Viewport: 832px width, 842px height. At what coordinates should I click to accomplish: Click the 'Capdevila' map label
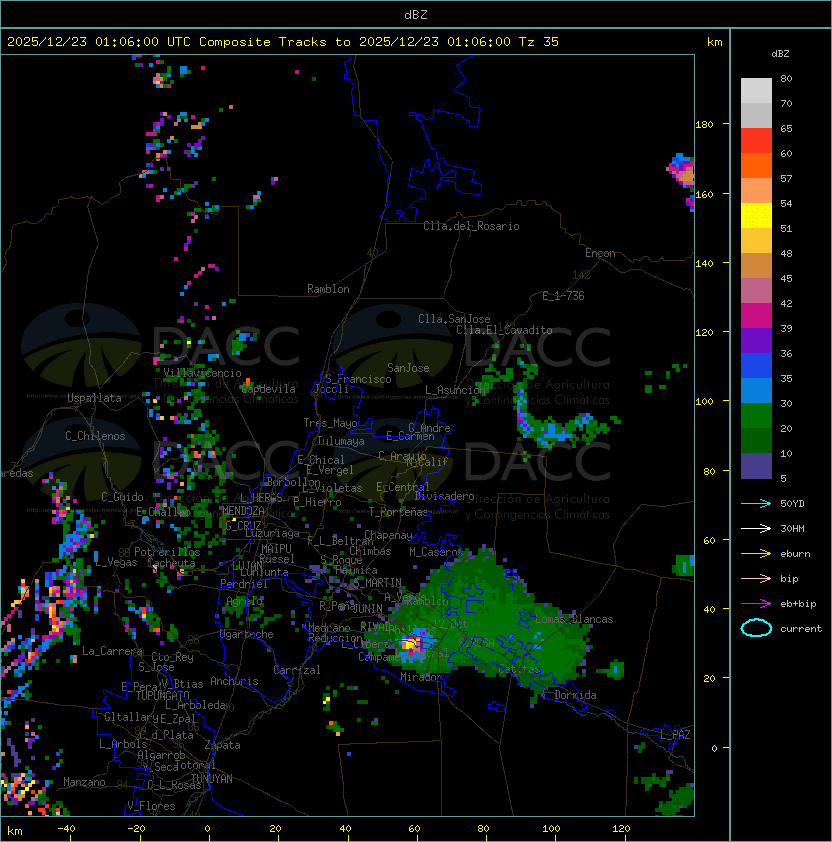[269, 389]
